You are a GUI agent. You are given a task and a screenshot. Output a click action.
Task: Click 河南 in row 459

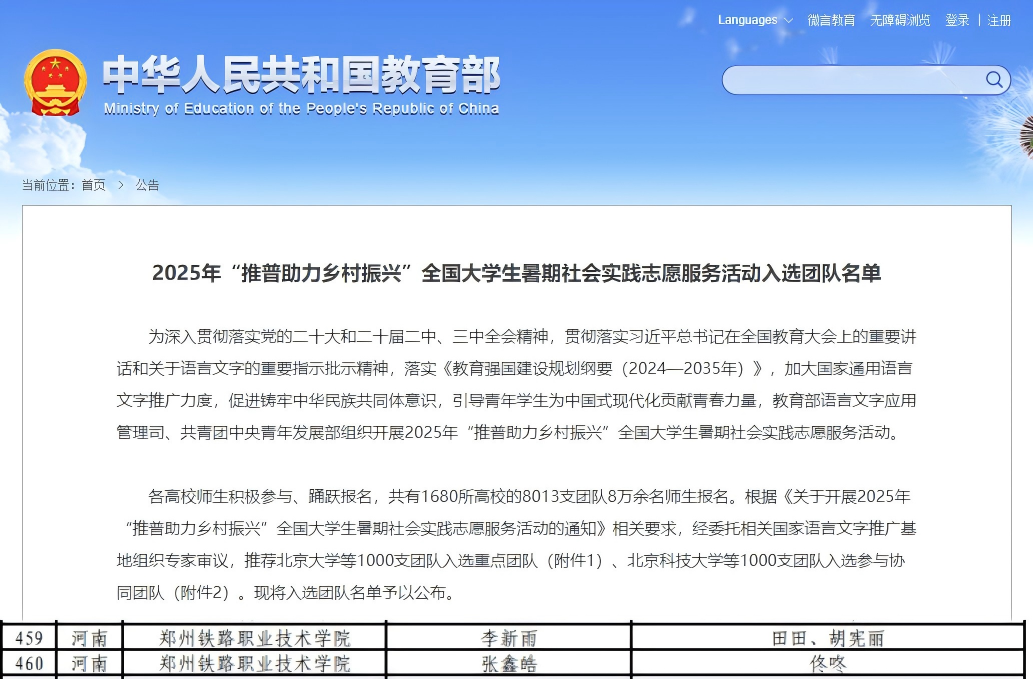[x=90, y=638]
